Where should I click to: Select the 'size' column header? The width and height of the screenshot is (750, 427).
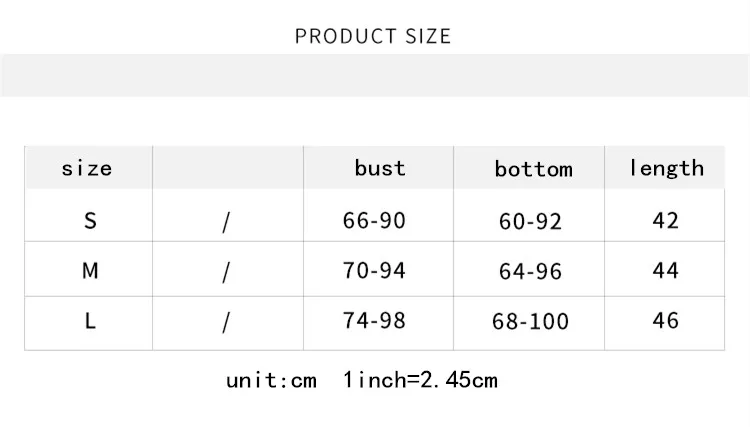point(87,168)
